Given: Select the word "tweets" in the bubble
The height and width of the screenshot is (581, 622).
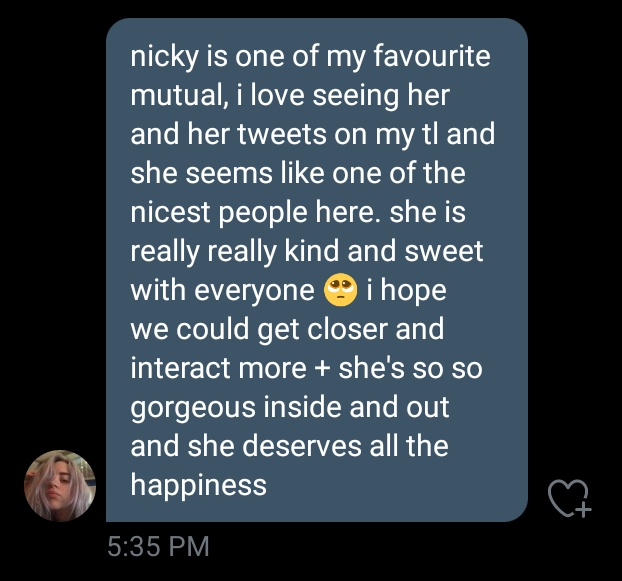Looking at the screenshot, I should tap(282, 134).
